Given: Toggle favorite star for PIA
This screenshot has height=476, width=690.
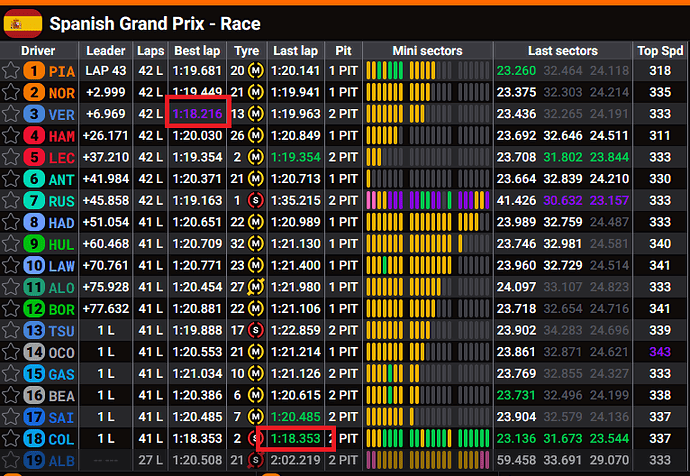Looking at the screenshot, I should pos(11,71).
